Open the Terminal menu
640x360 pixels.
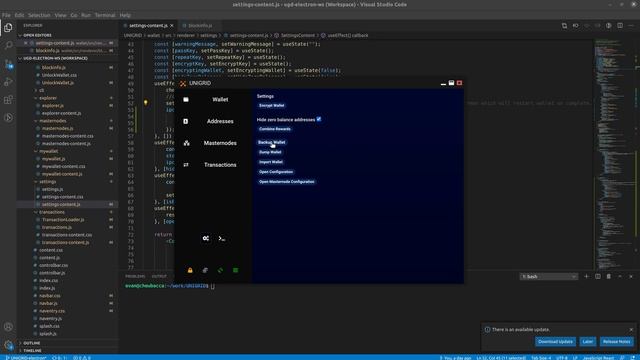(x=105, y=15)
